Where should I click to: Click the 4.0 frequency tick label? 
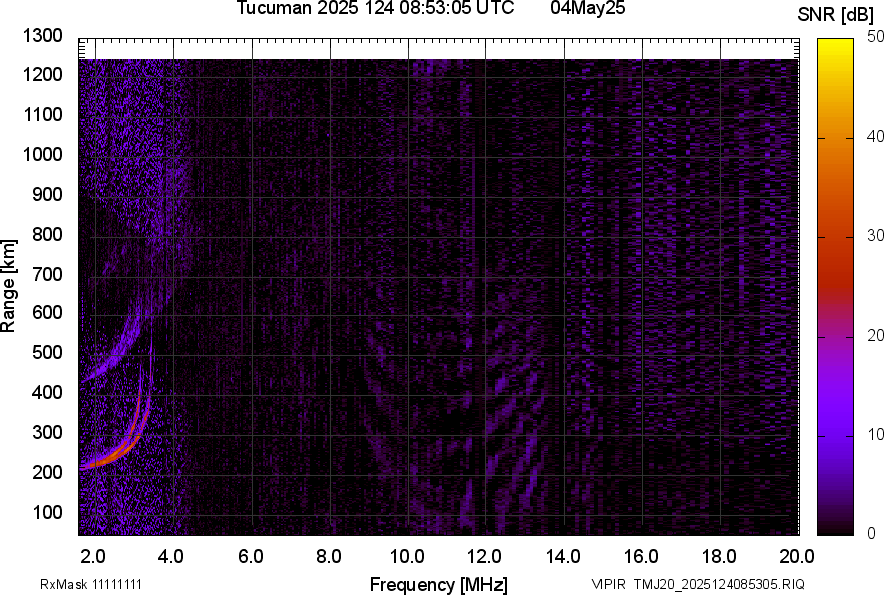coord(171,557)
